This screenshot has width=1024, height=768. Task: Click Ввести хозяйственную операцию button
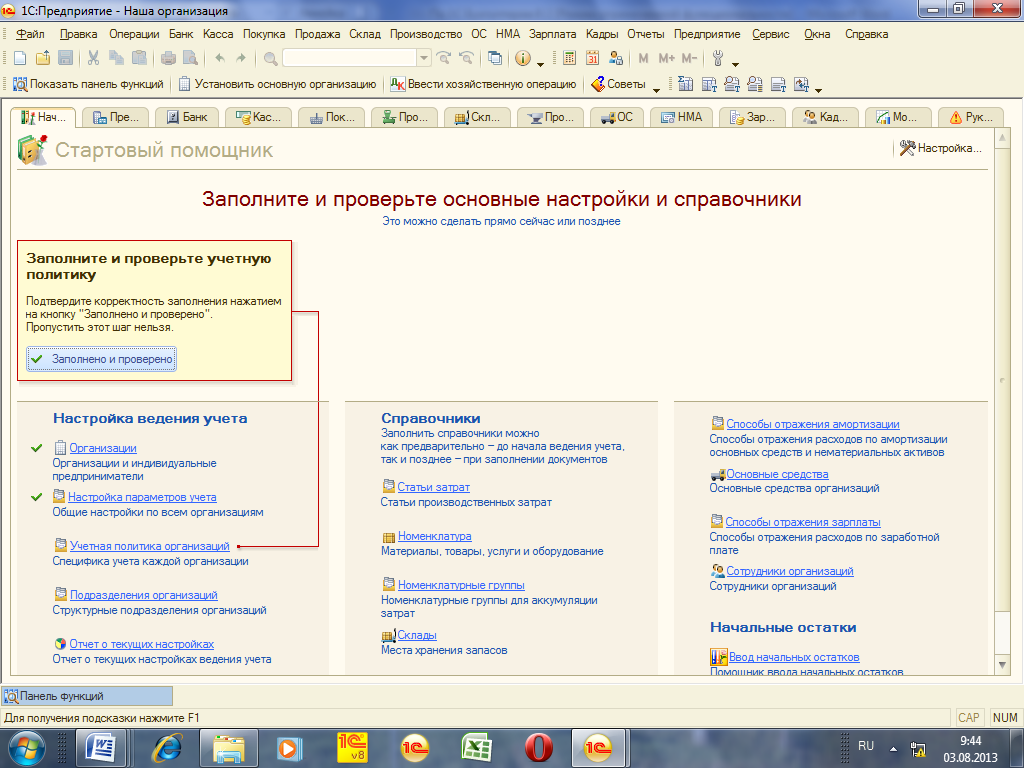click(483, 84)
